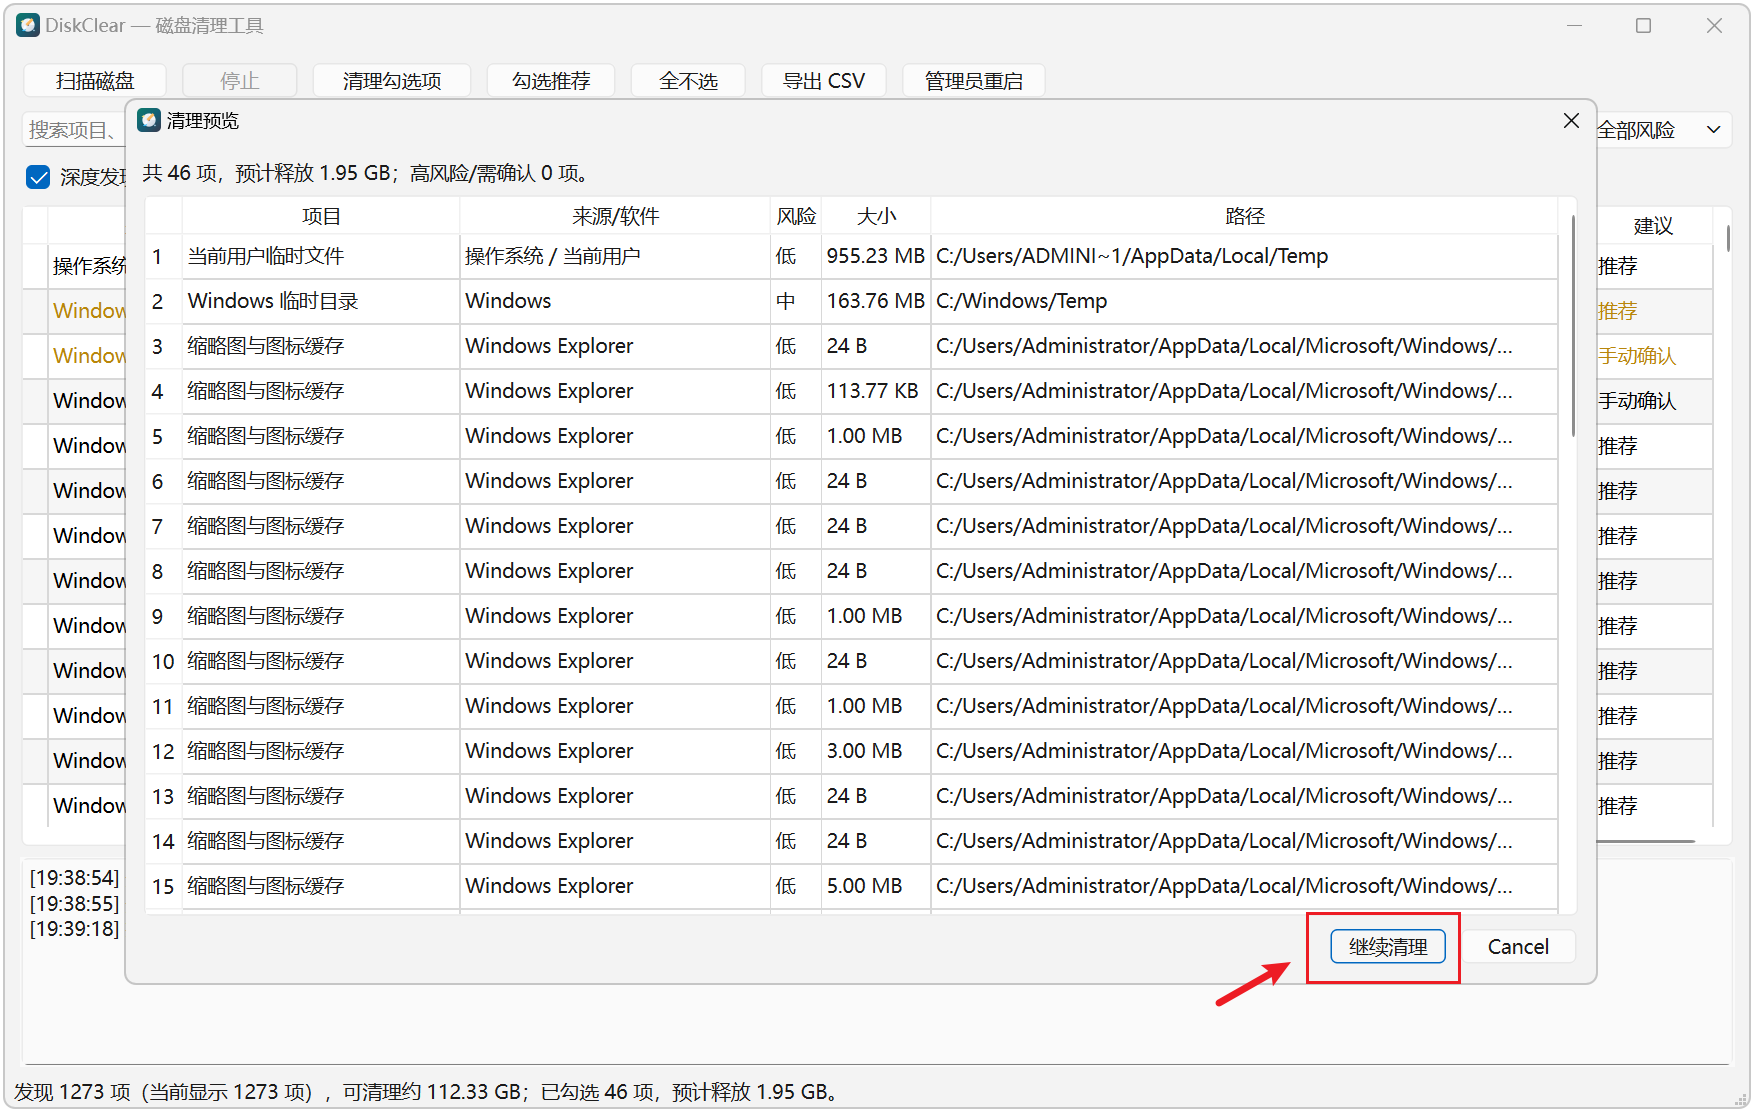Viewport: 1754px width, 1111px height.
Task: Close the DiskClear main window
Action: [x=1714, y=25]
